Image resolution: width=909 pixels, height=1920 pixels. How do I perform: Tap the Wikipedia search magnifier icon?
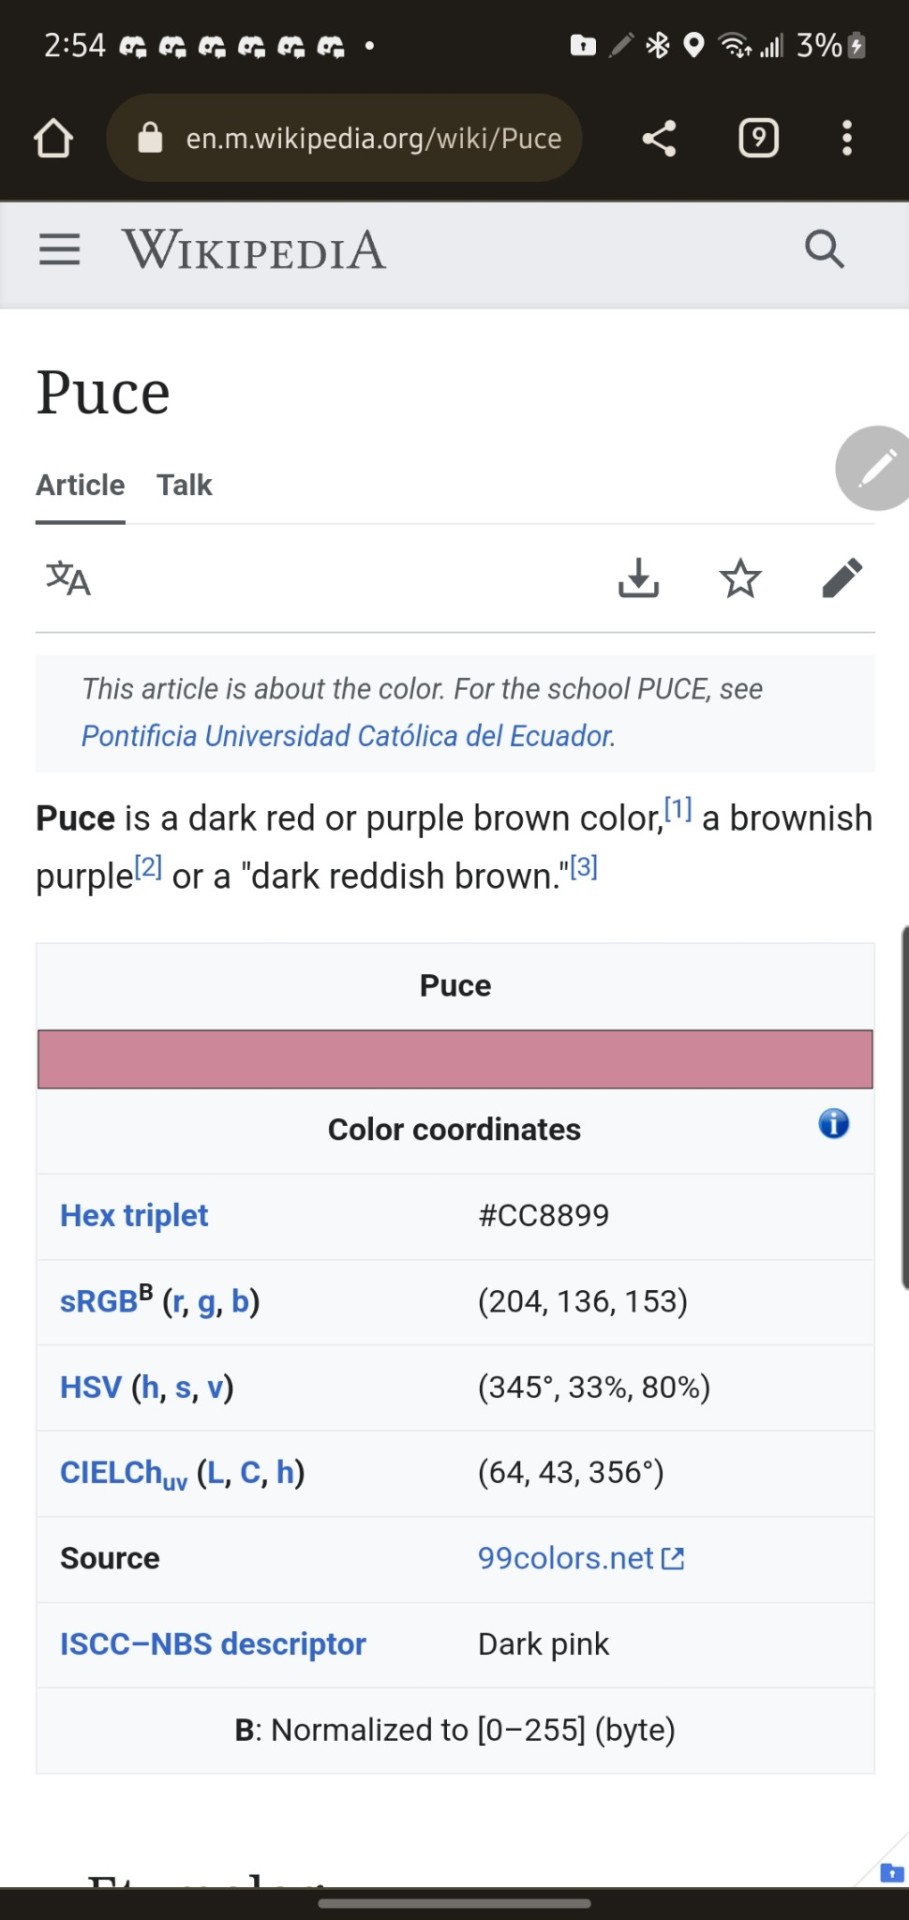point(825,249)
